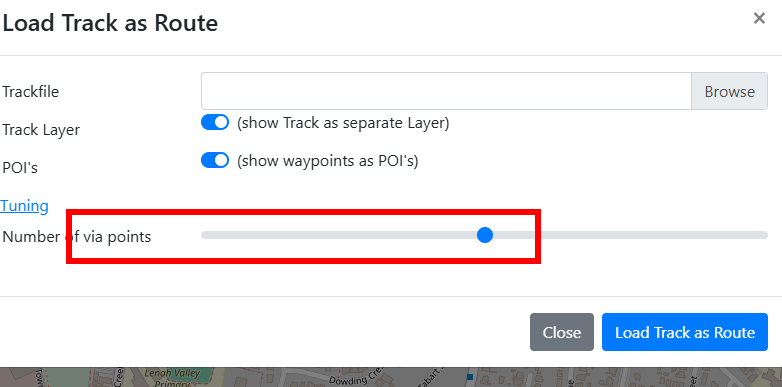
Task: Close the dialog using the X icon
Action: tap(759, 19)
